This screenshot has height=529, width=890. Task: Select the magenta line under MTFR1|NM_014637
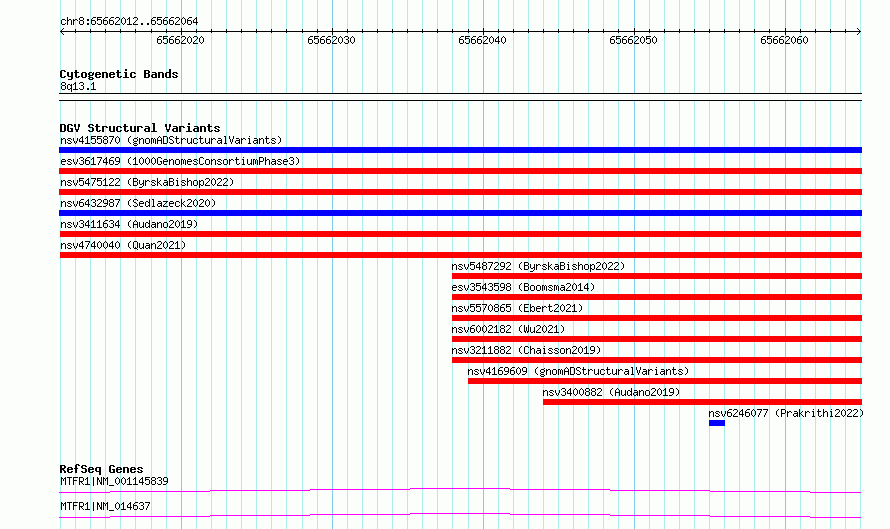(460, 515)
